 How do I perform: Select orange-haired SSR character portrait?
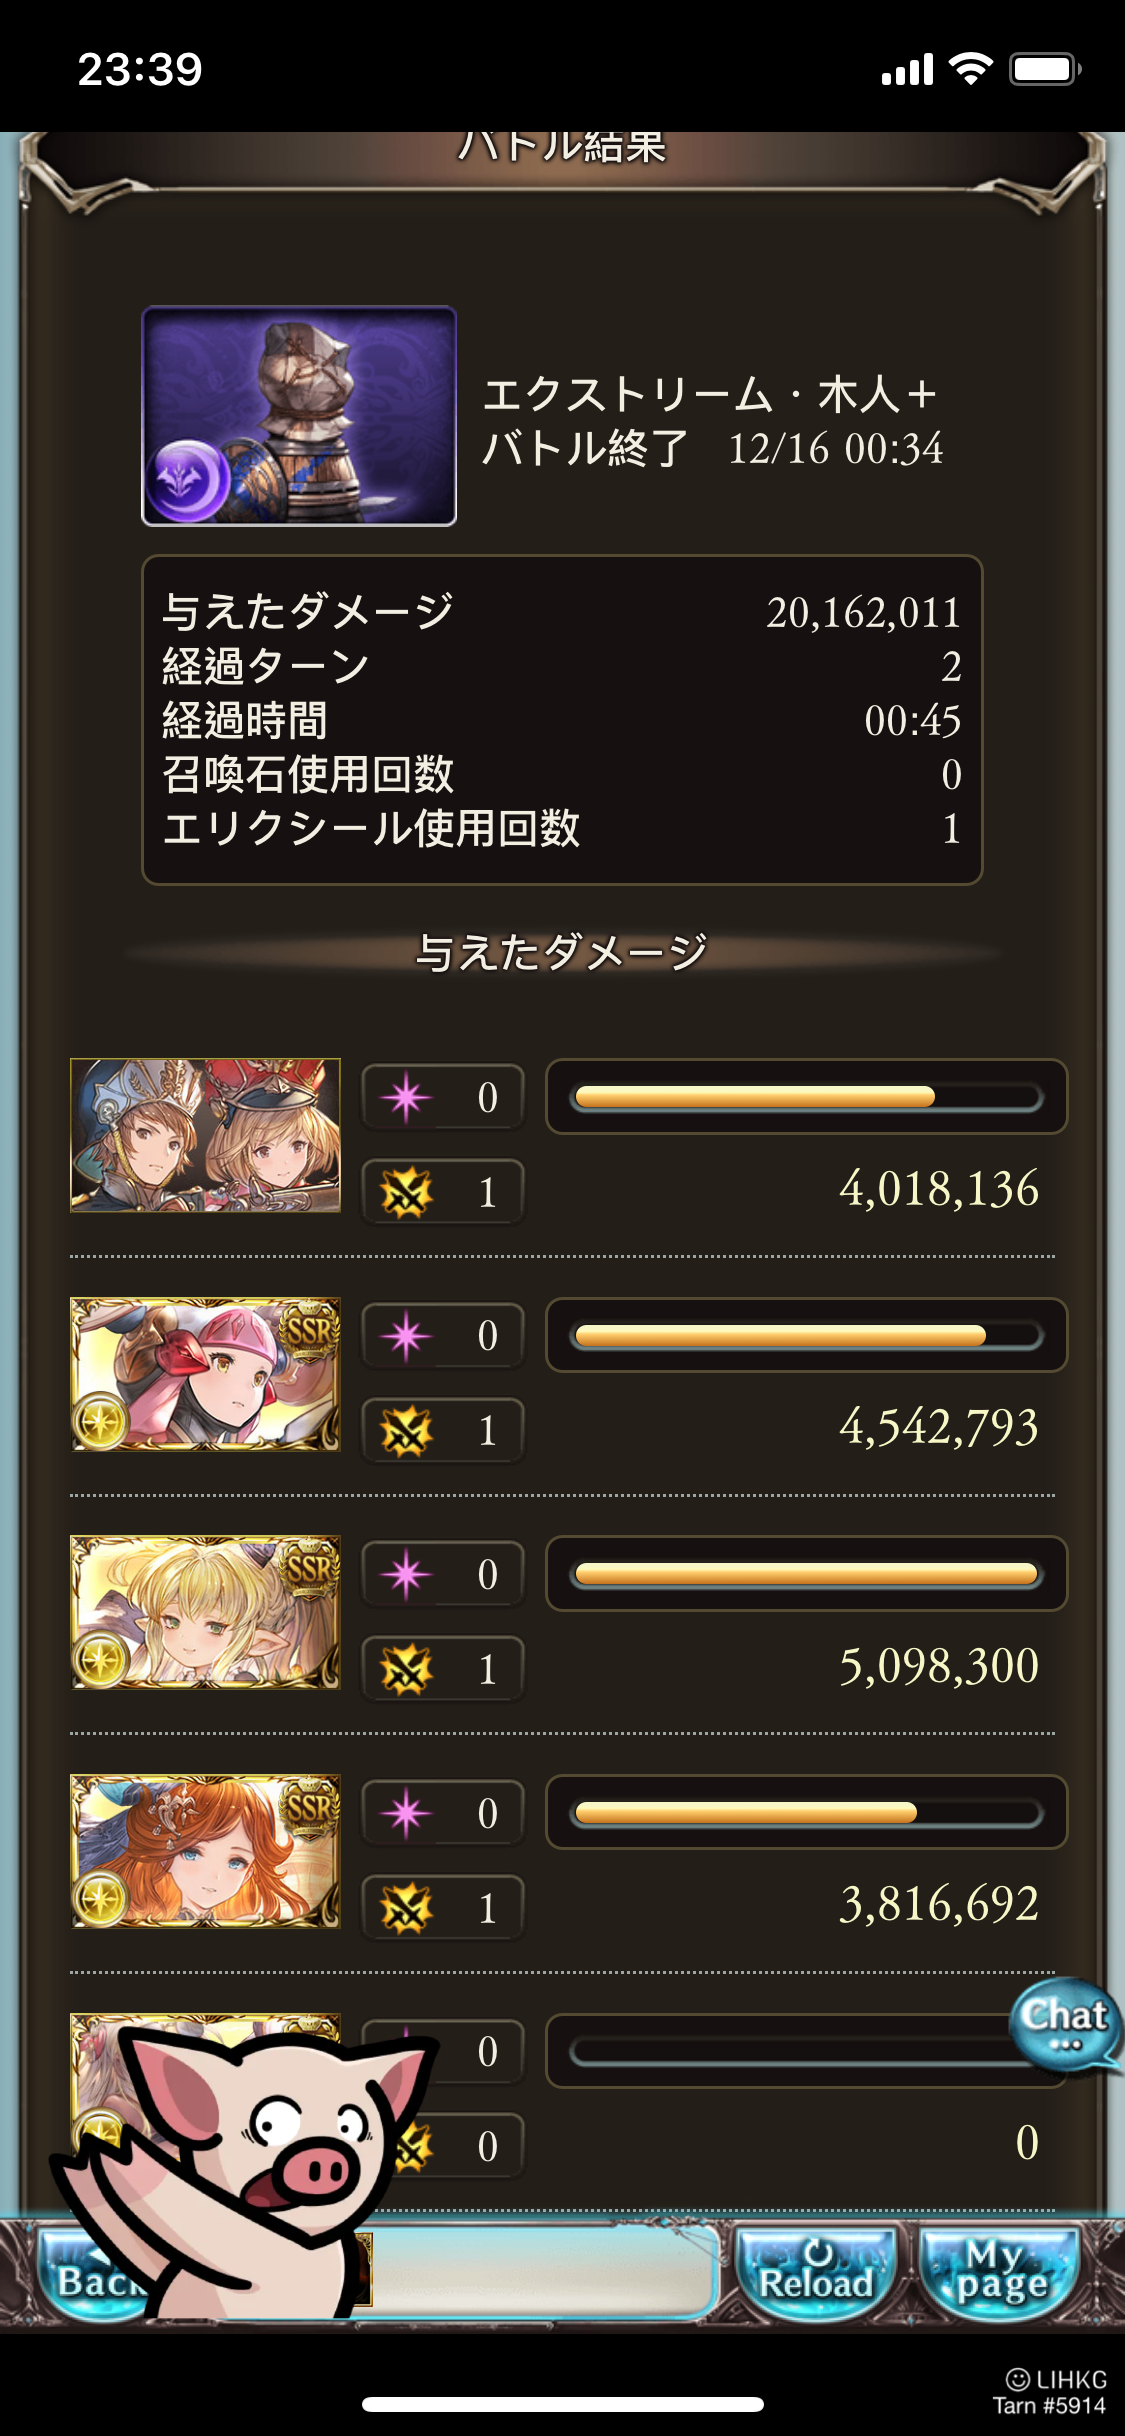[205, 1851]
